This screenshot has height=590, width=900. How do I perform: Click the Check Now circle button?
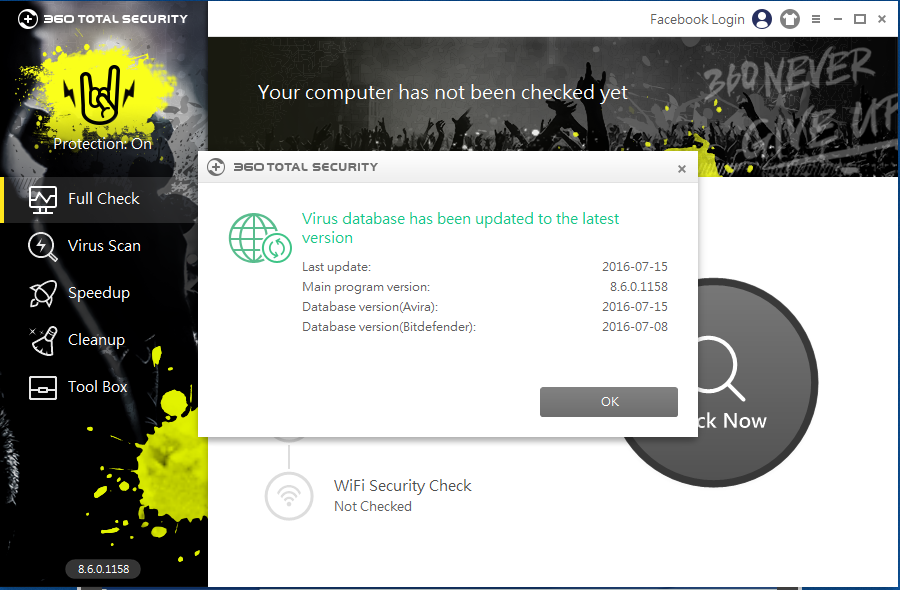(x=758, y=383)
